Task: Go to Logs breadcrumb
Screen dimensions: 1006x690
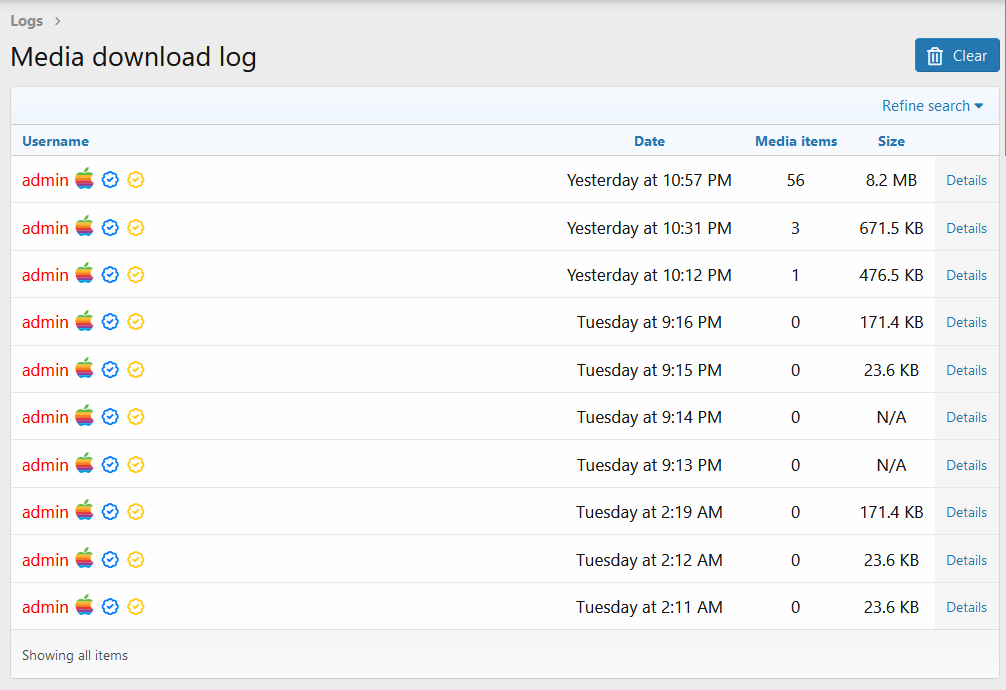Action: pyautogui.click(x=27, y=21)
